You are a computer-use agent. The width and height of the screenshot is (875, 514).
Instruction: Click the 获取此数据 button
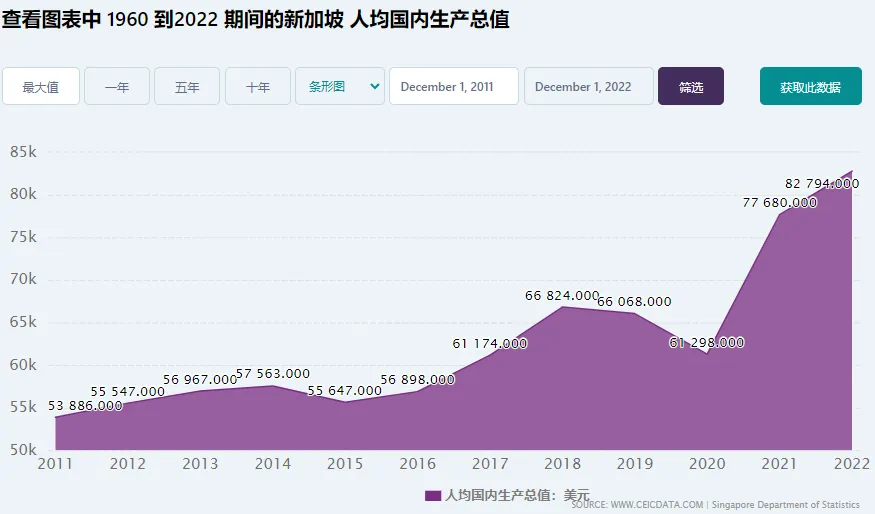(x=810, y=87)
